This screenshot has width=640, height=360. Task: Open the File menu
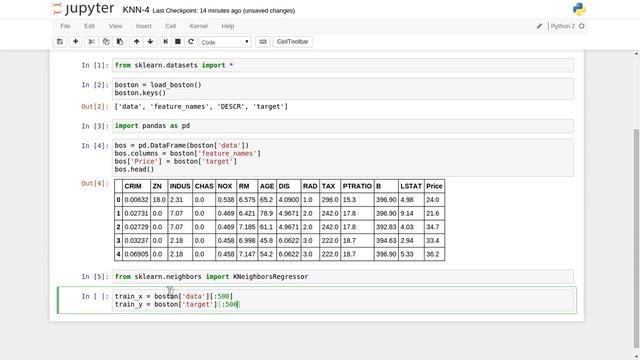tap(65, 26)
